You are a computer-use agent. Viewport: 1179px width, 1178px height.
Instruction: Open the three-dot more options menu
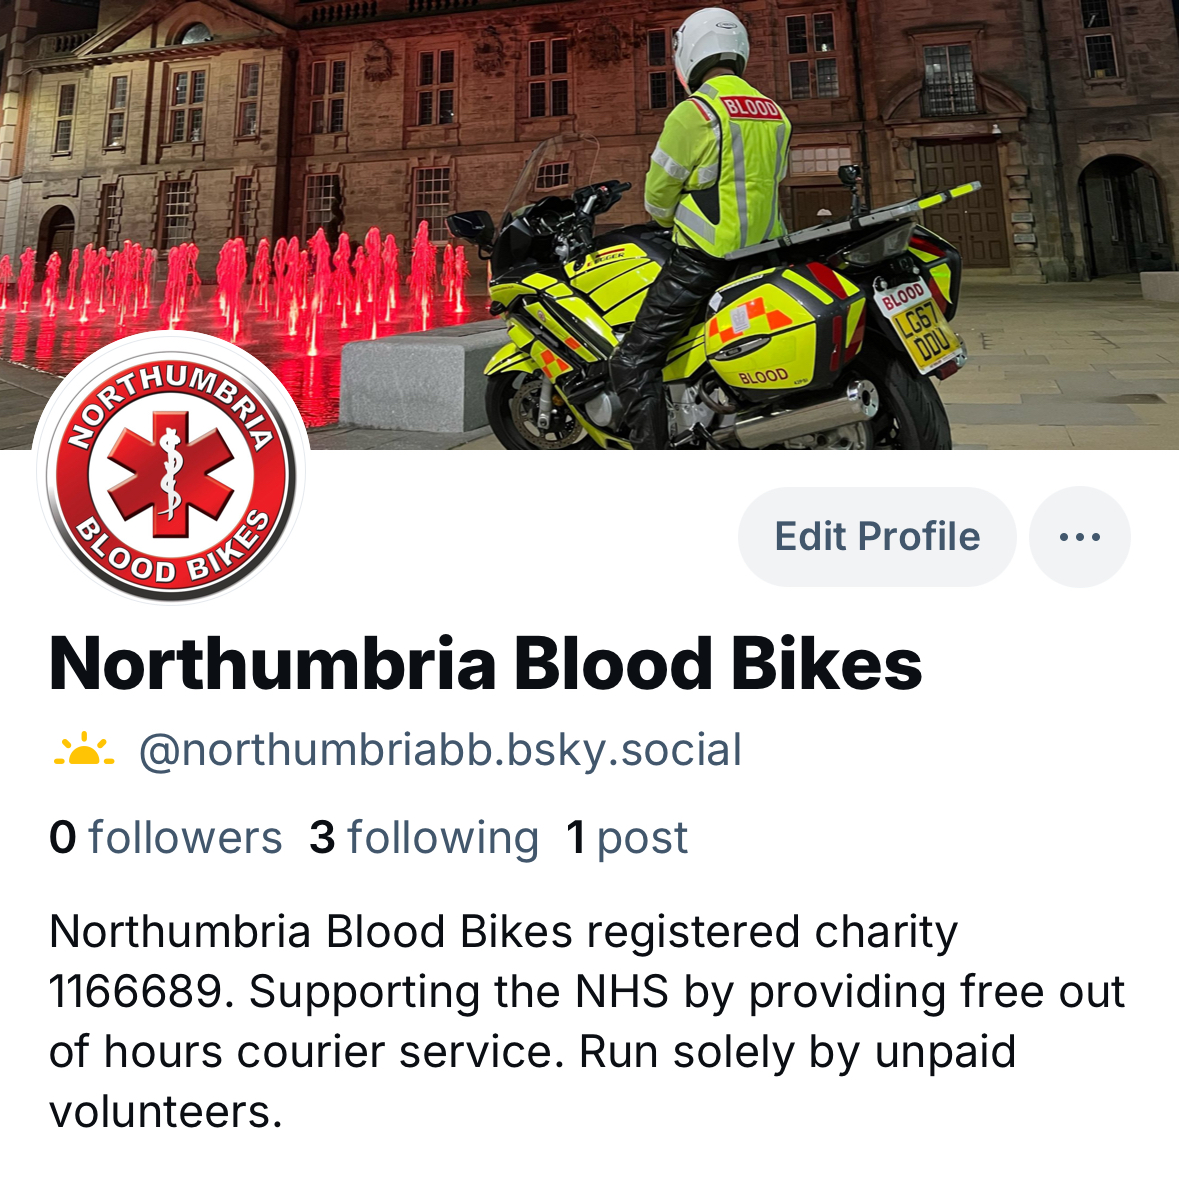(x=1079, y=537)
